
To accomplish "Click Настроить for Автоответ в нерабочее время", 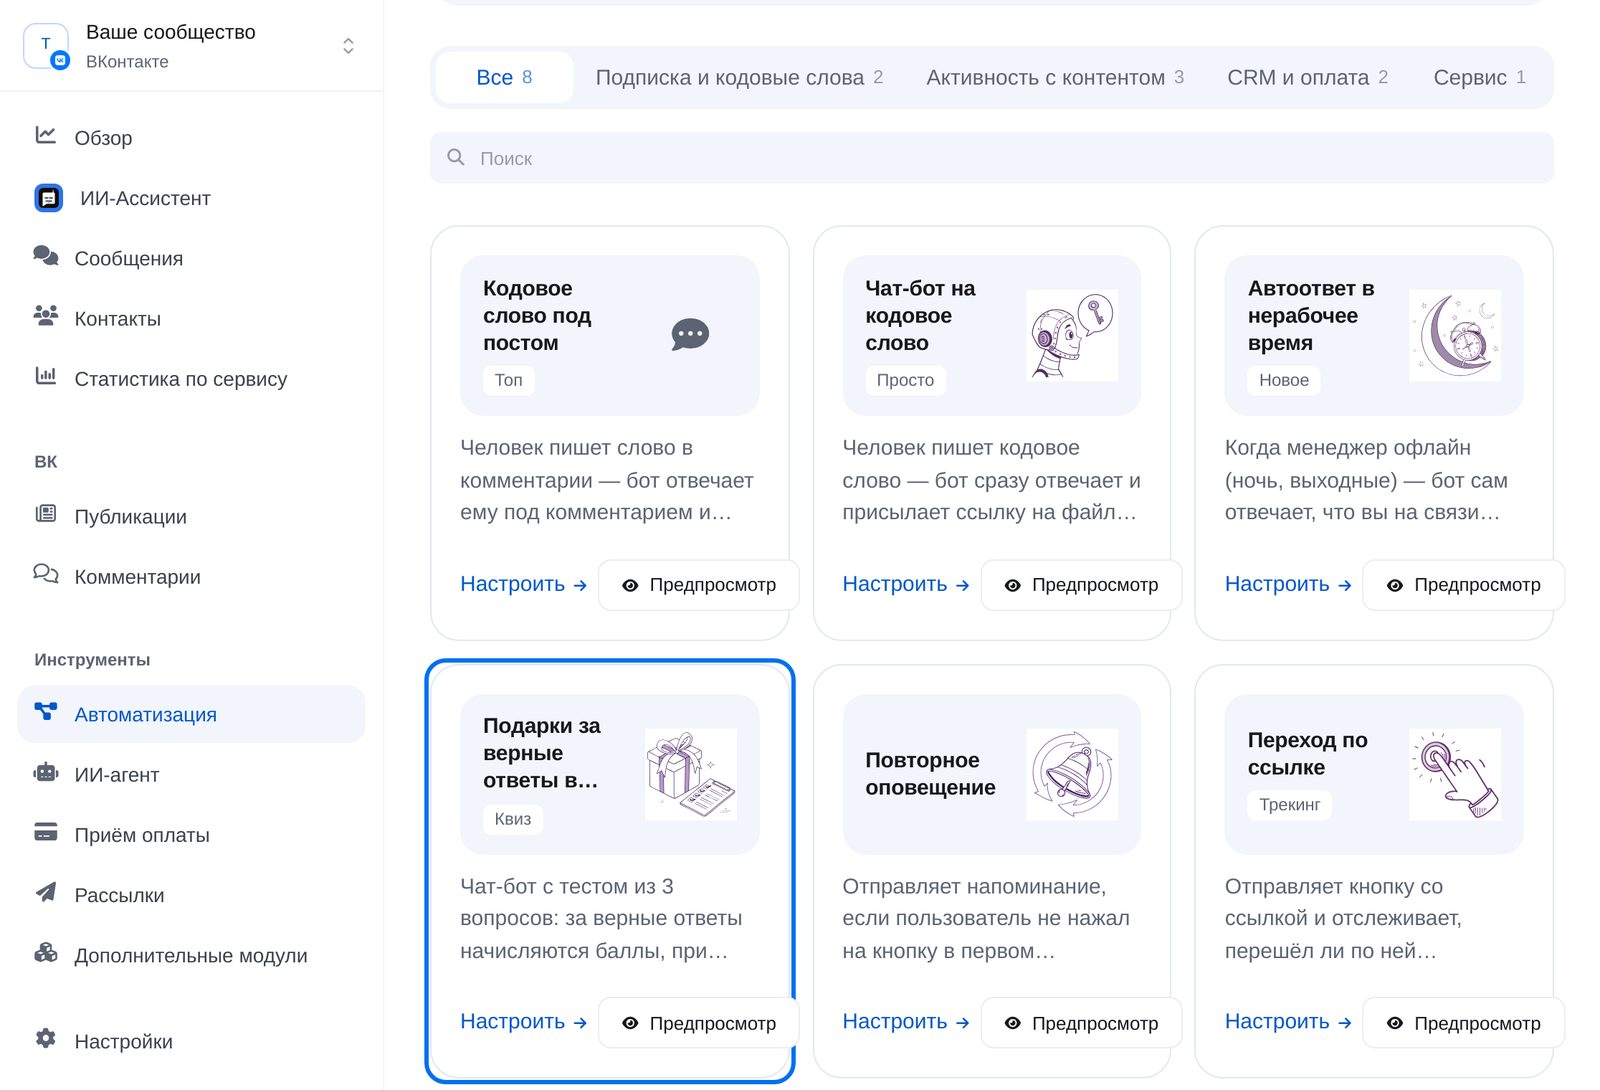I will (x=1288, y=584).
